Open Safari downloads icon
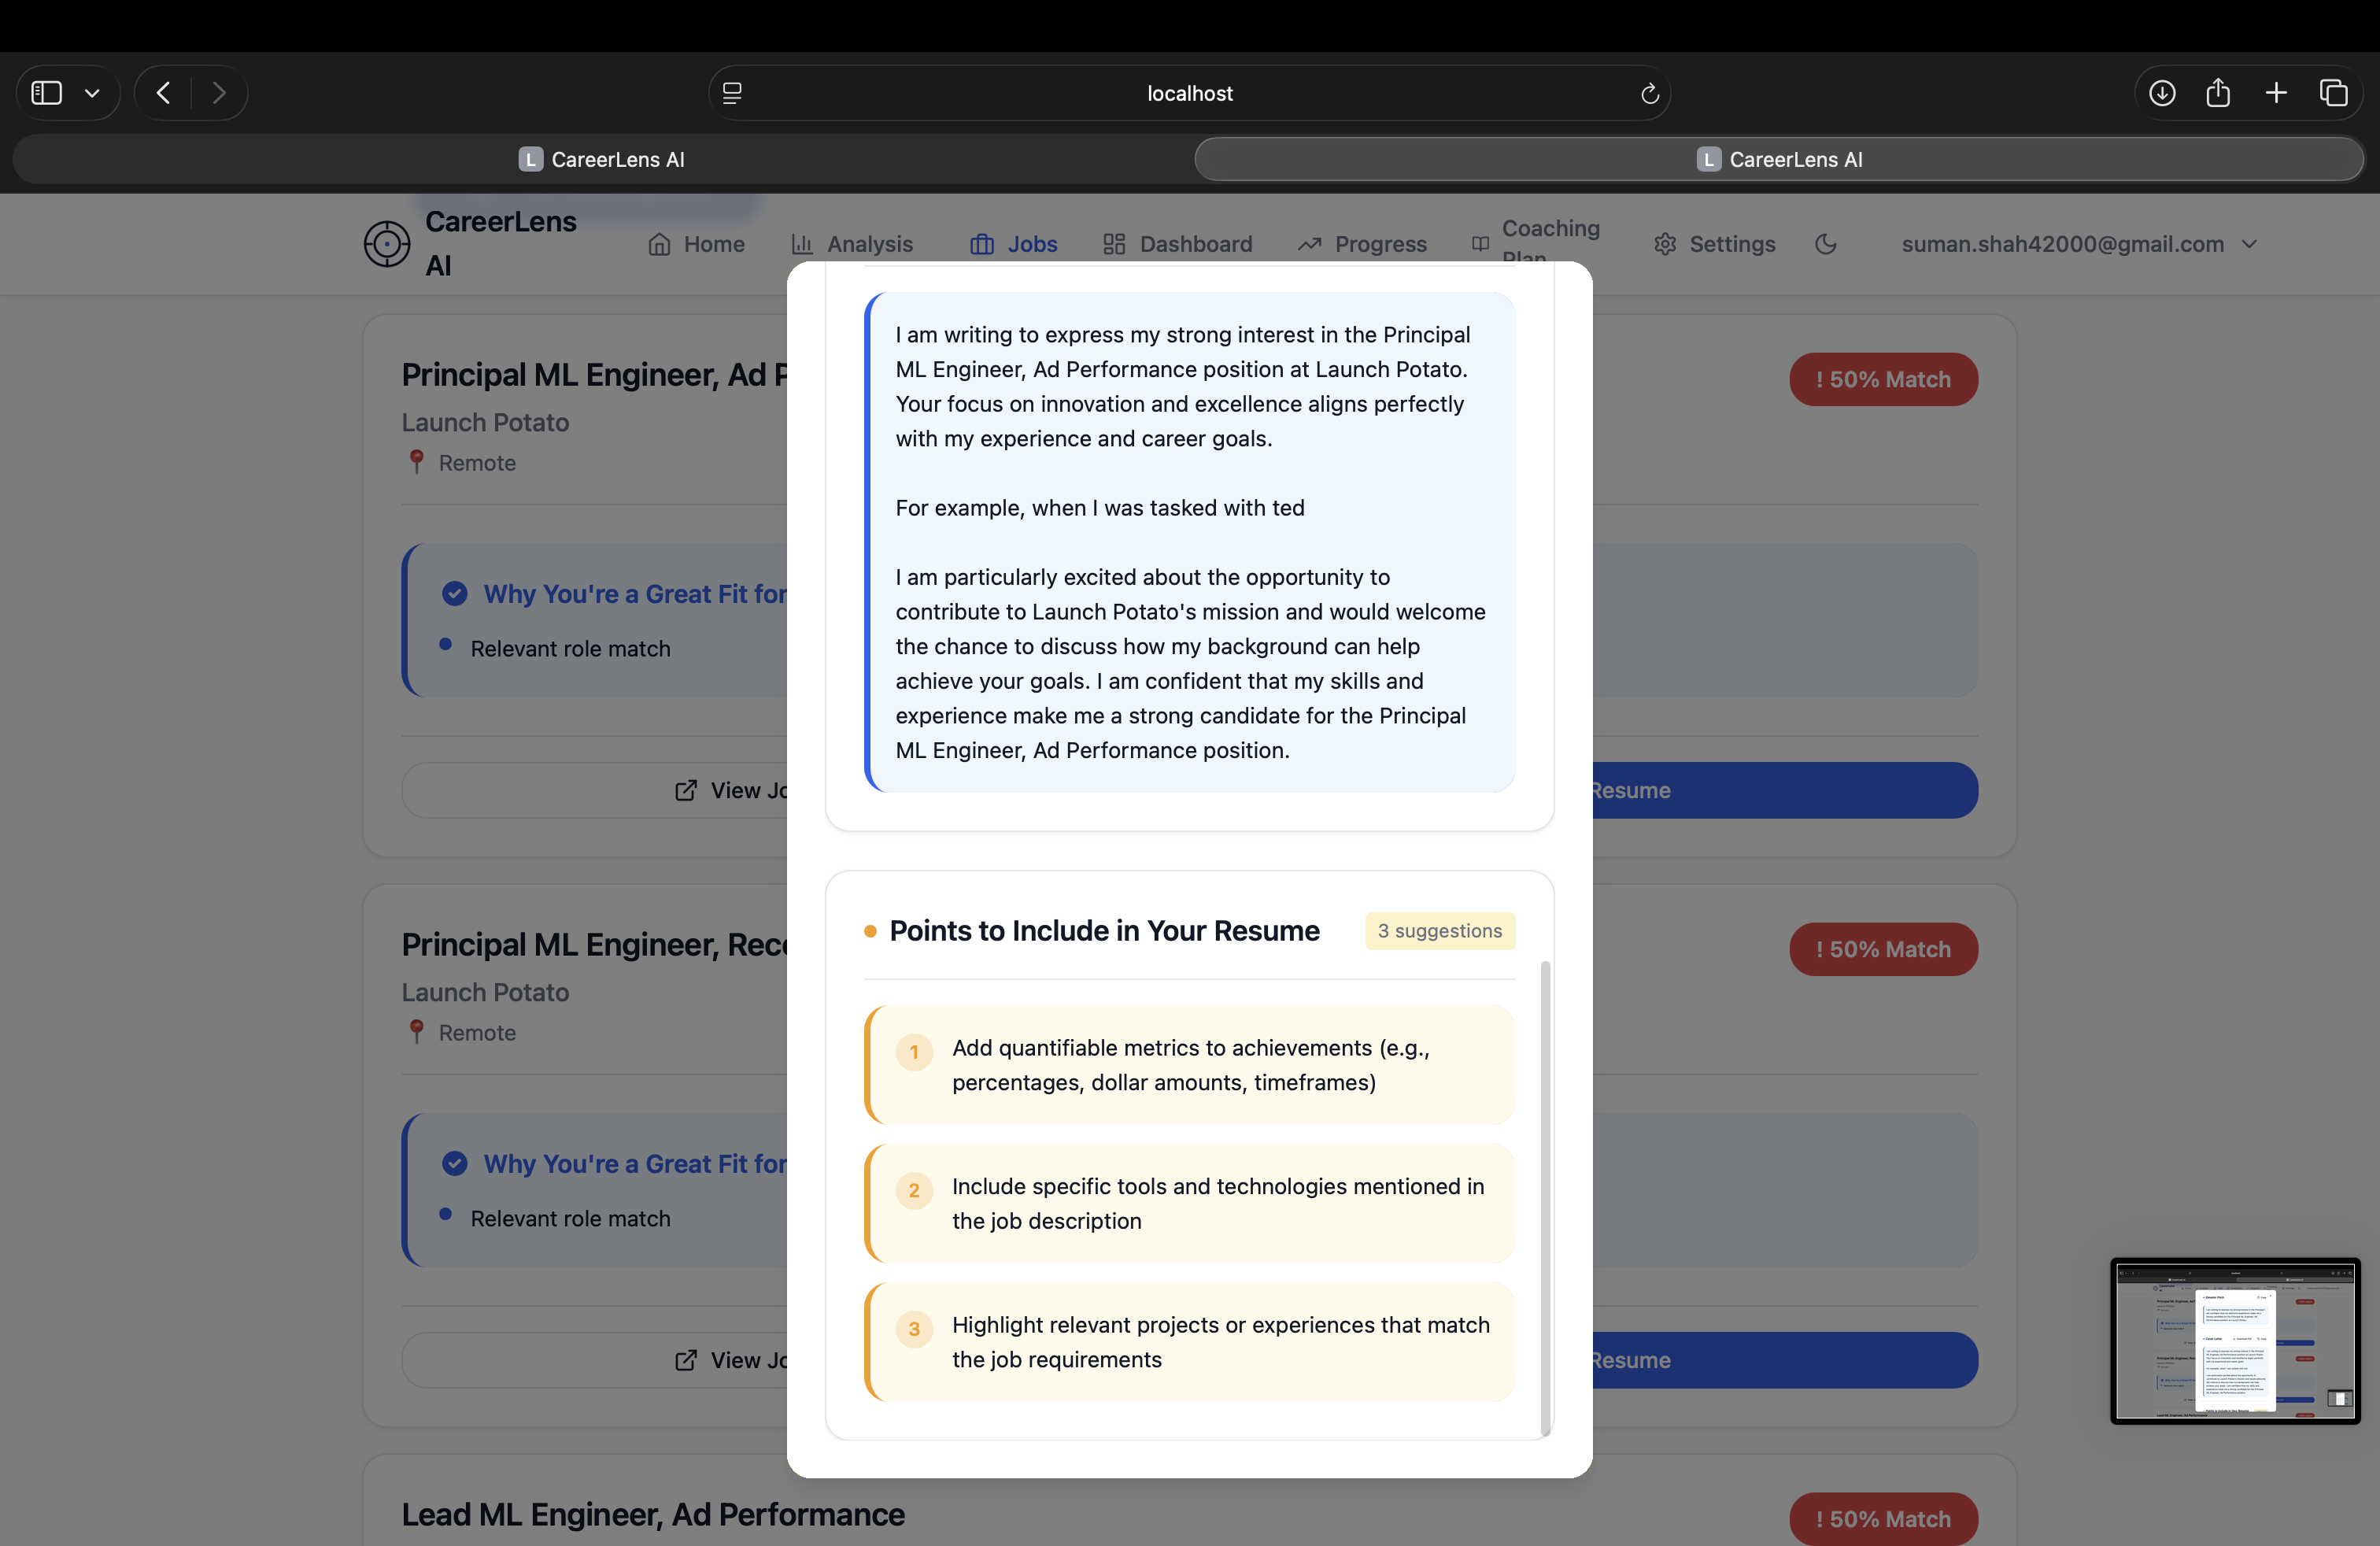Screen dimensions: 2380x1546 click(2161, 93)
